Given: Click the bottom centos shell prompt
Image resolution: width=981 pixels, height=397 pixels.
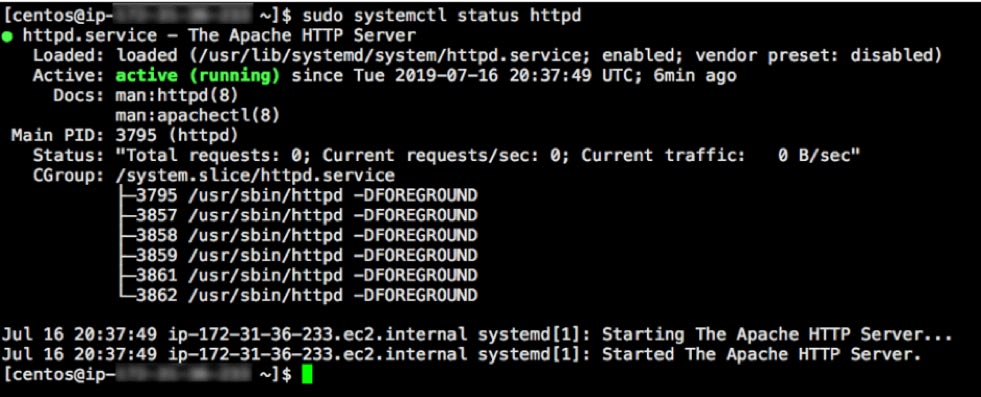Looking at the screenshot, I should [147, 374].
